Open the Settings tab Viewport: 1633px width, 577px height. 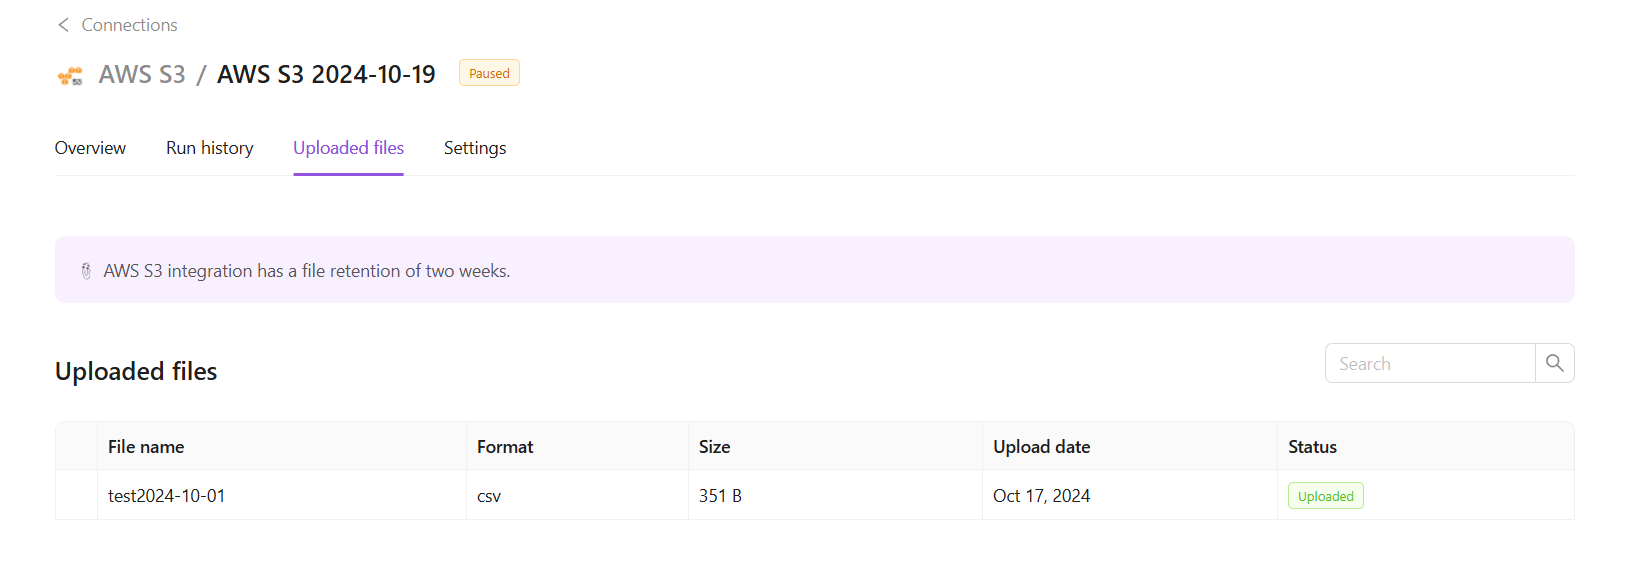[x=475, y=148]
